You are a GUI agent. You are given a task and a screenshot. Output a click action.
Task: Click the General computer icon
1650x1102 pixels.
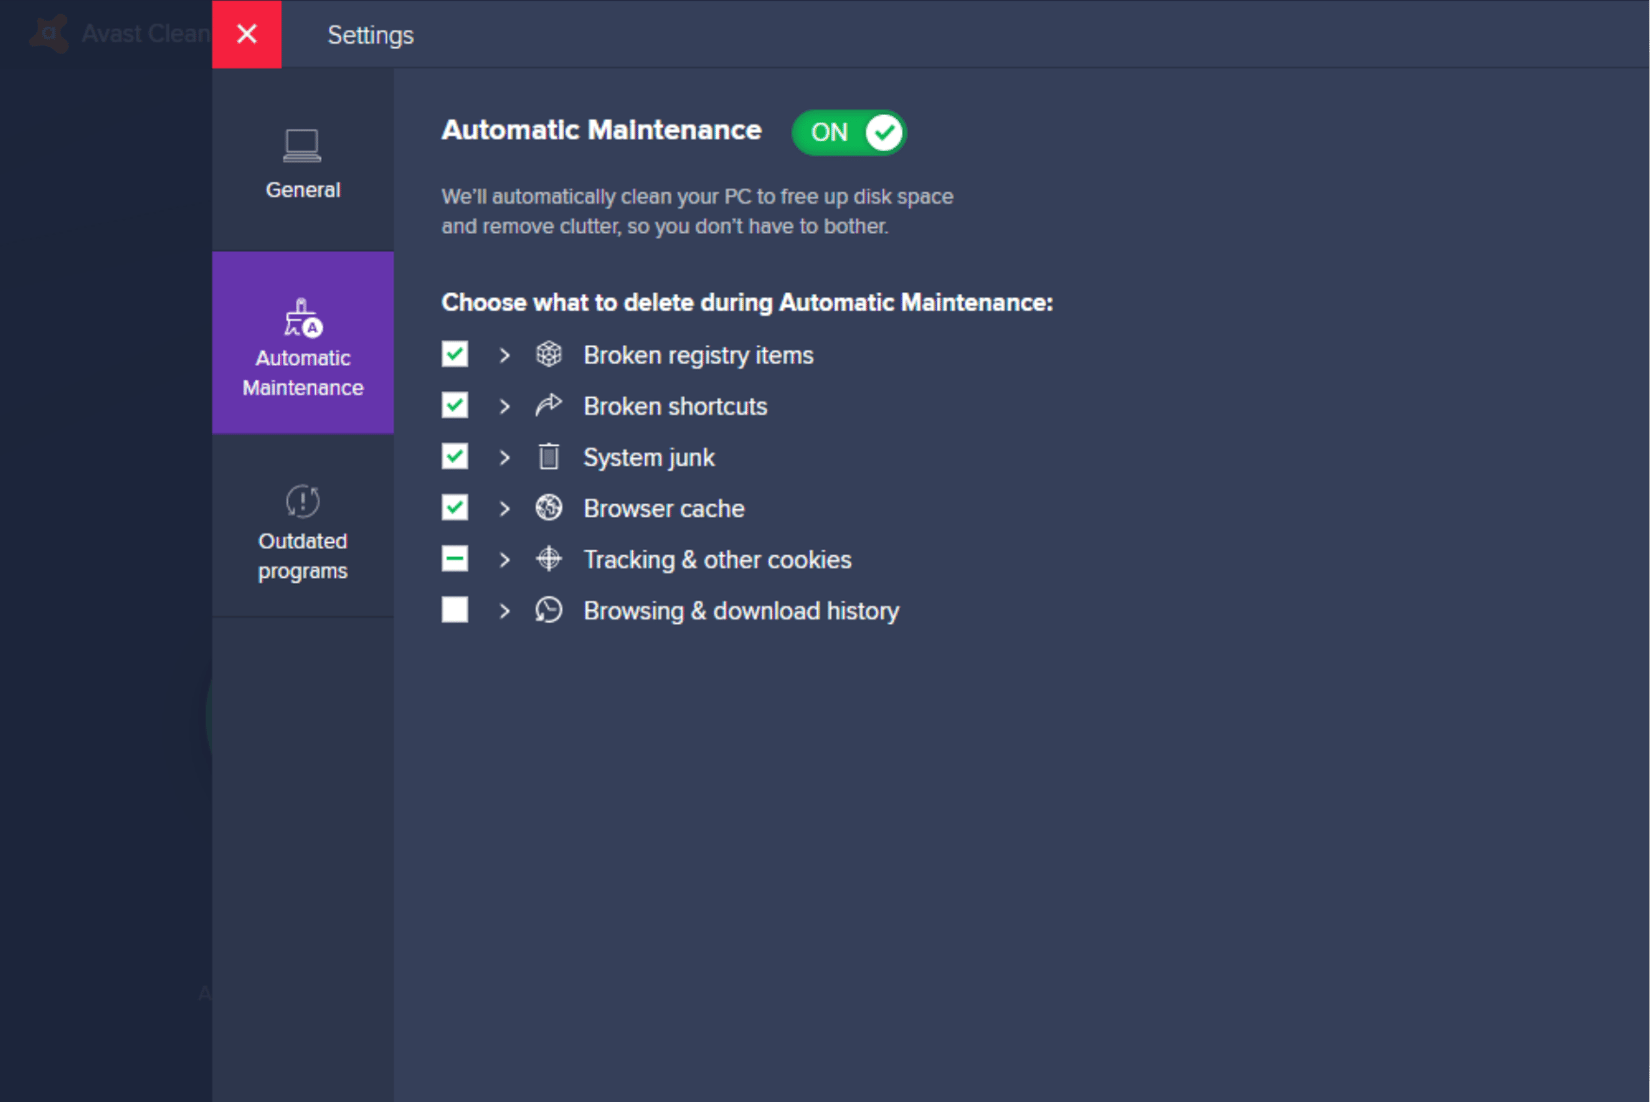302,144
